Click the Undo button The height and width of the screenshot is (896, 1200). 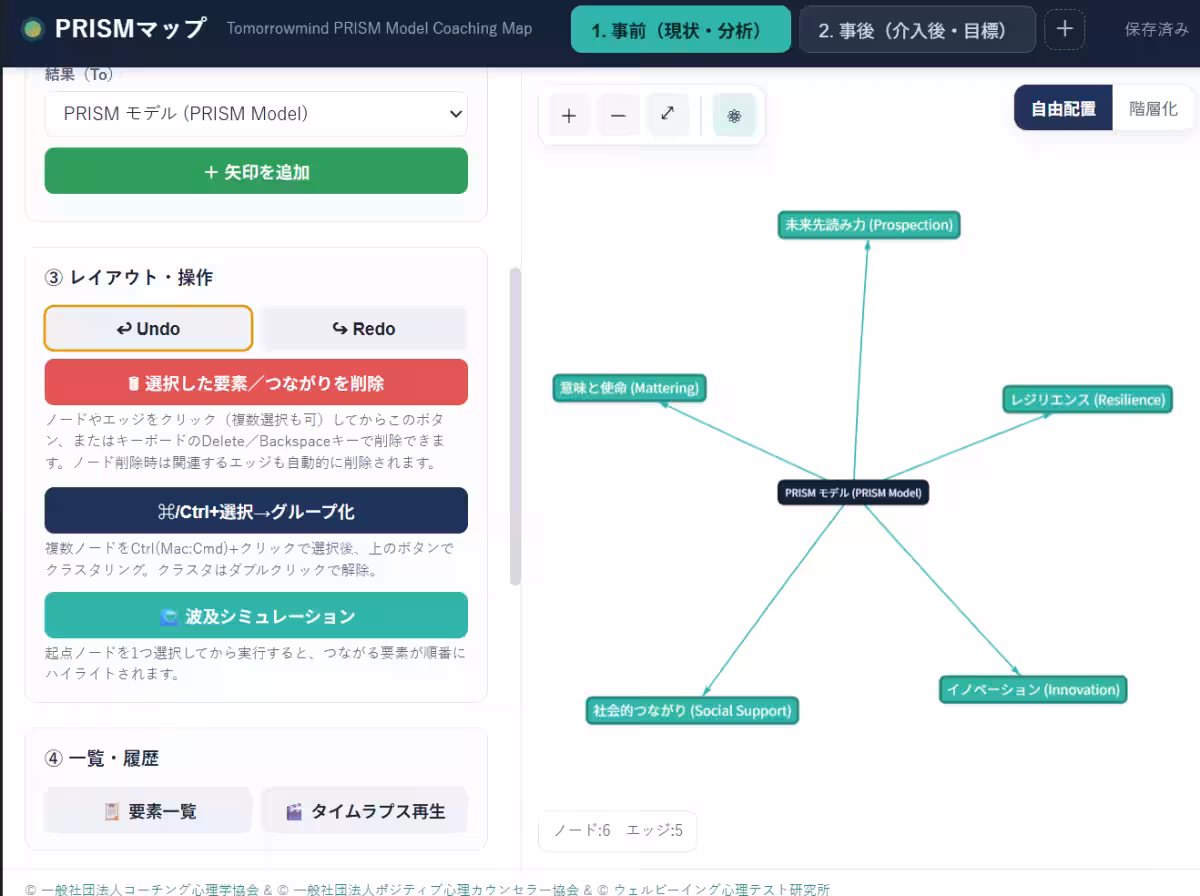tap(148, 328)
